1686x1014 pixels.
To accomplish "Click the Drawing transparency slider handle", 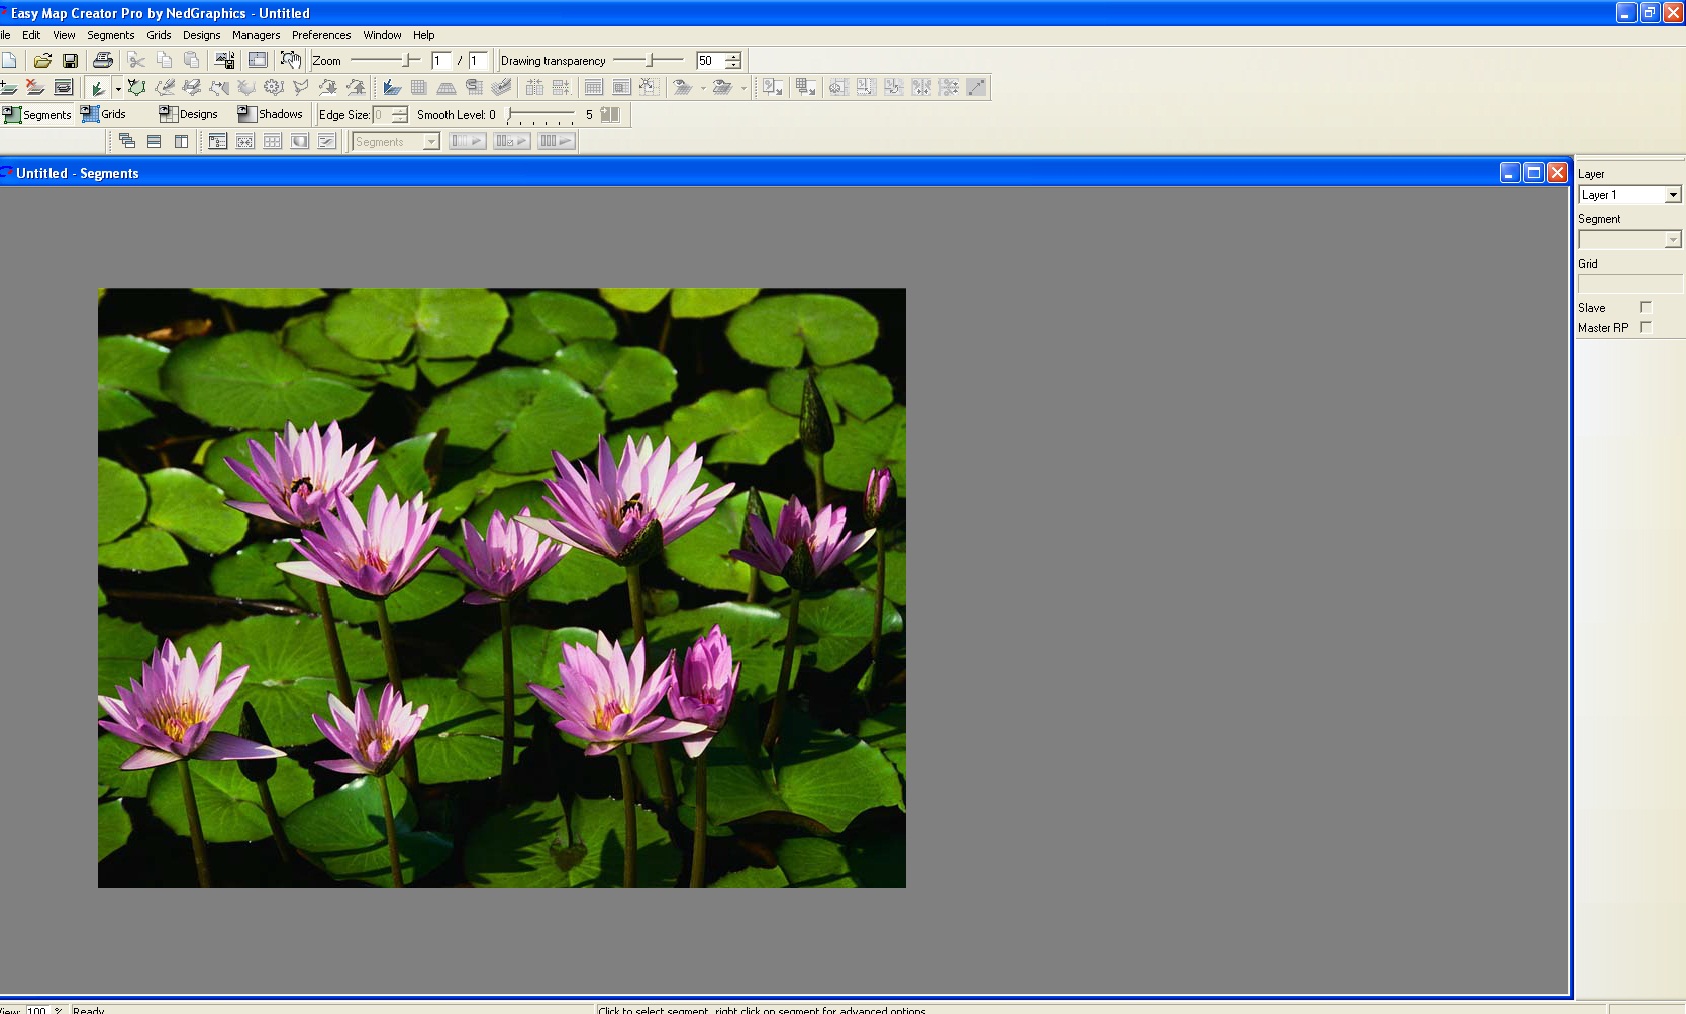I will 650,60.
